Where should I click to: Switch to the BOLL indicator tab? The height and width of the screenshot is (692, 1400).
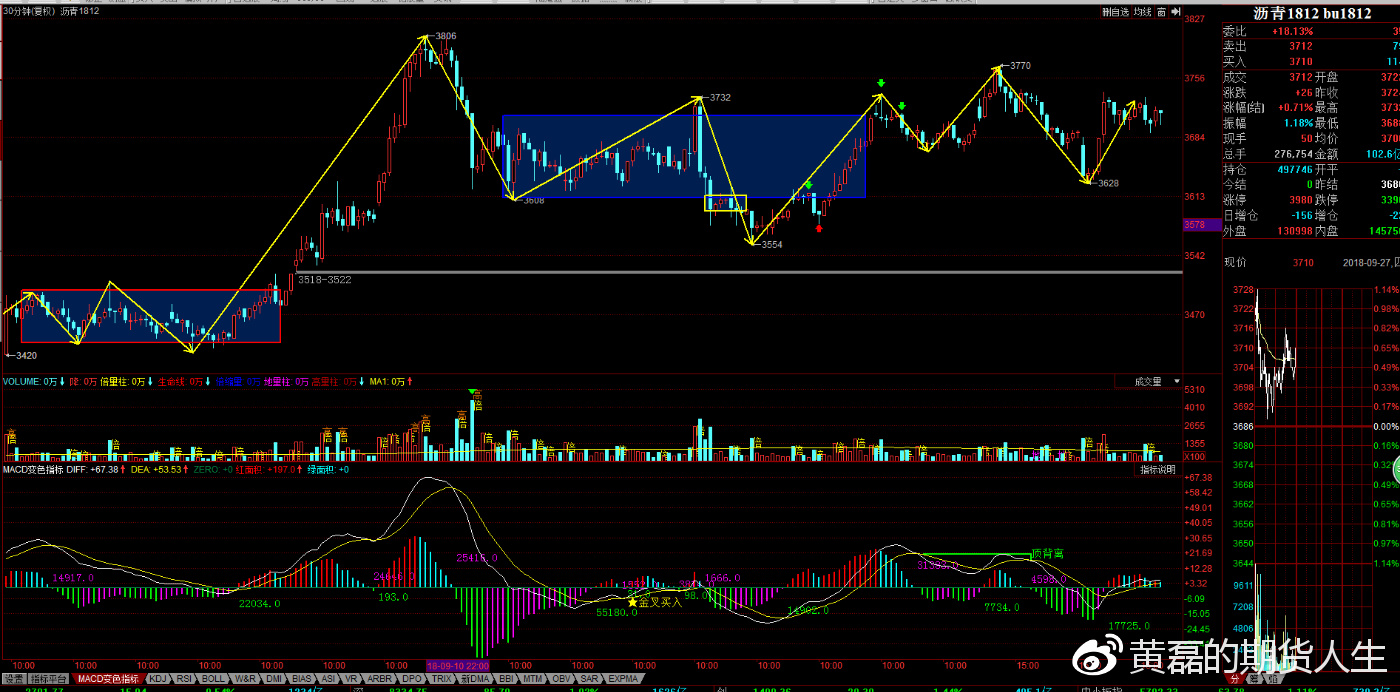pos(212,679)
